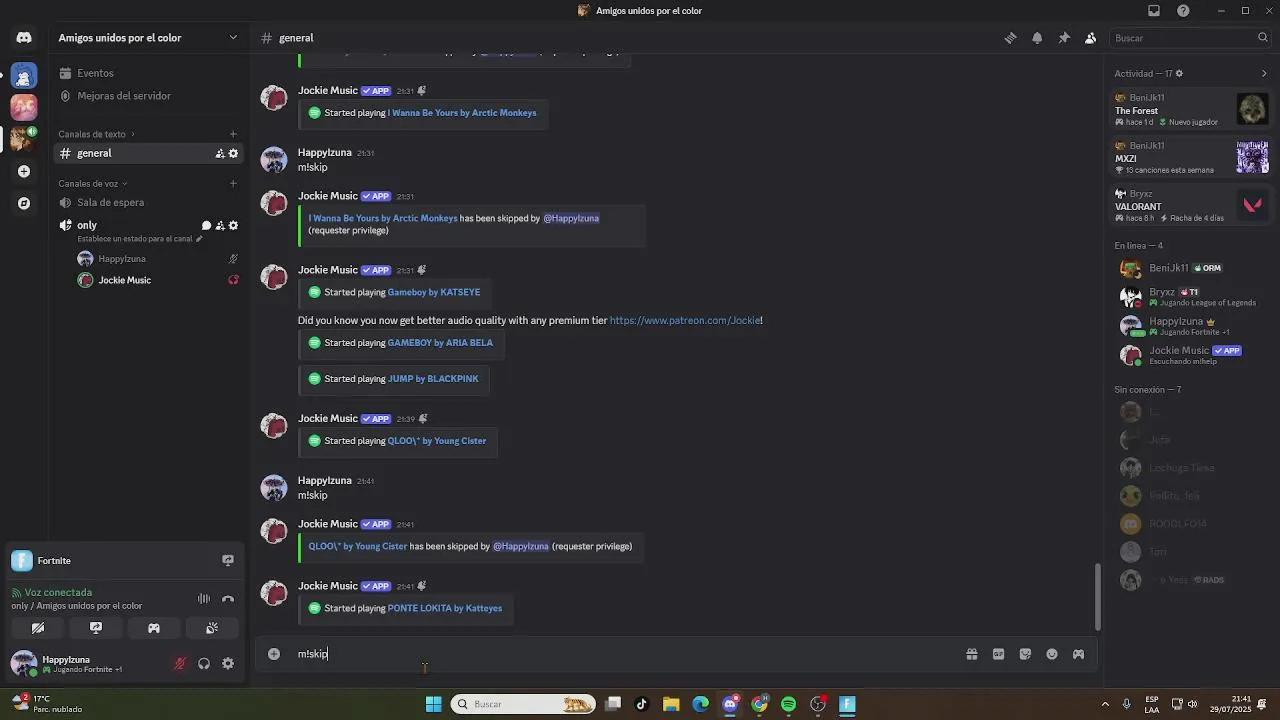Open the inbox icon in title bar
Screen dimensions: 1280x720
pos(1154,11)
